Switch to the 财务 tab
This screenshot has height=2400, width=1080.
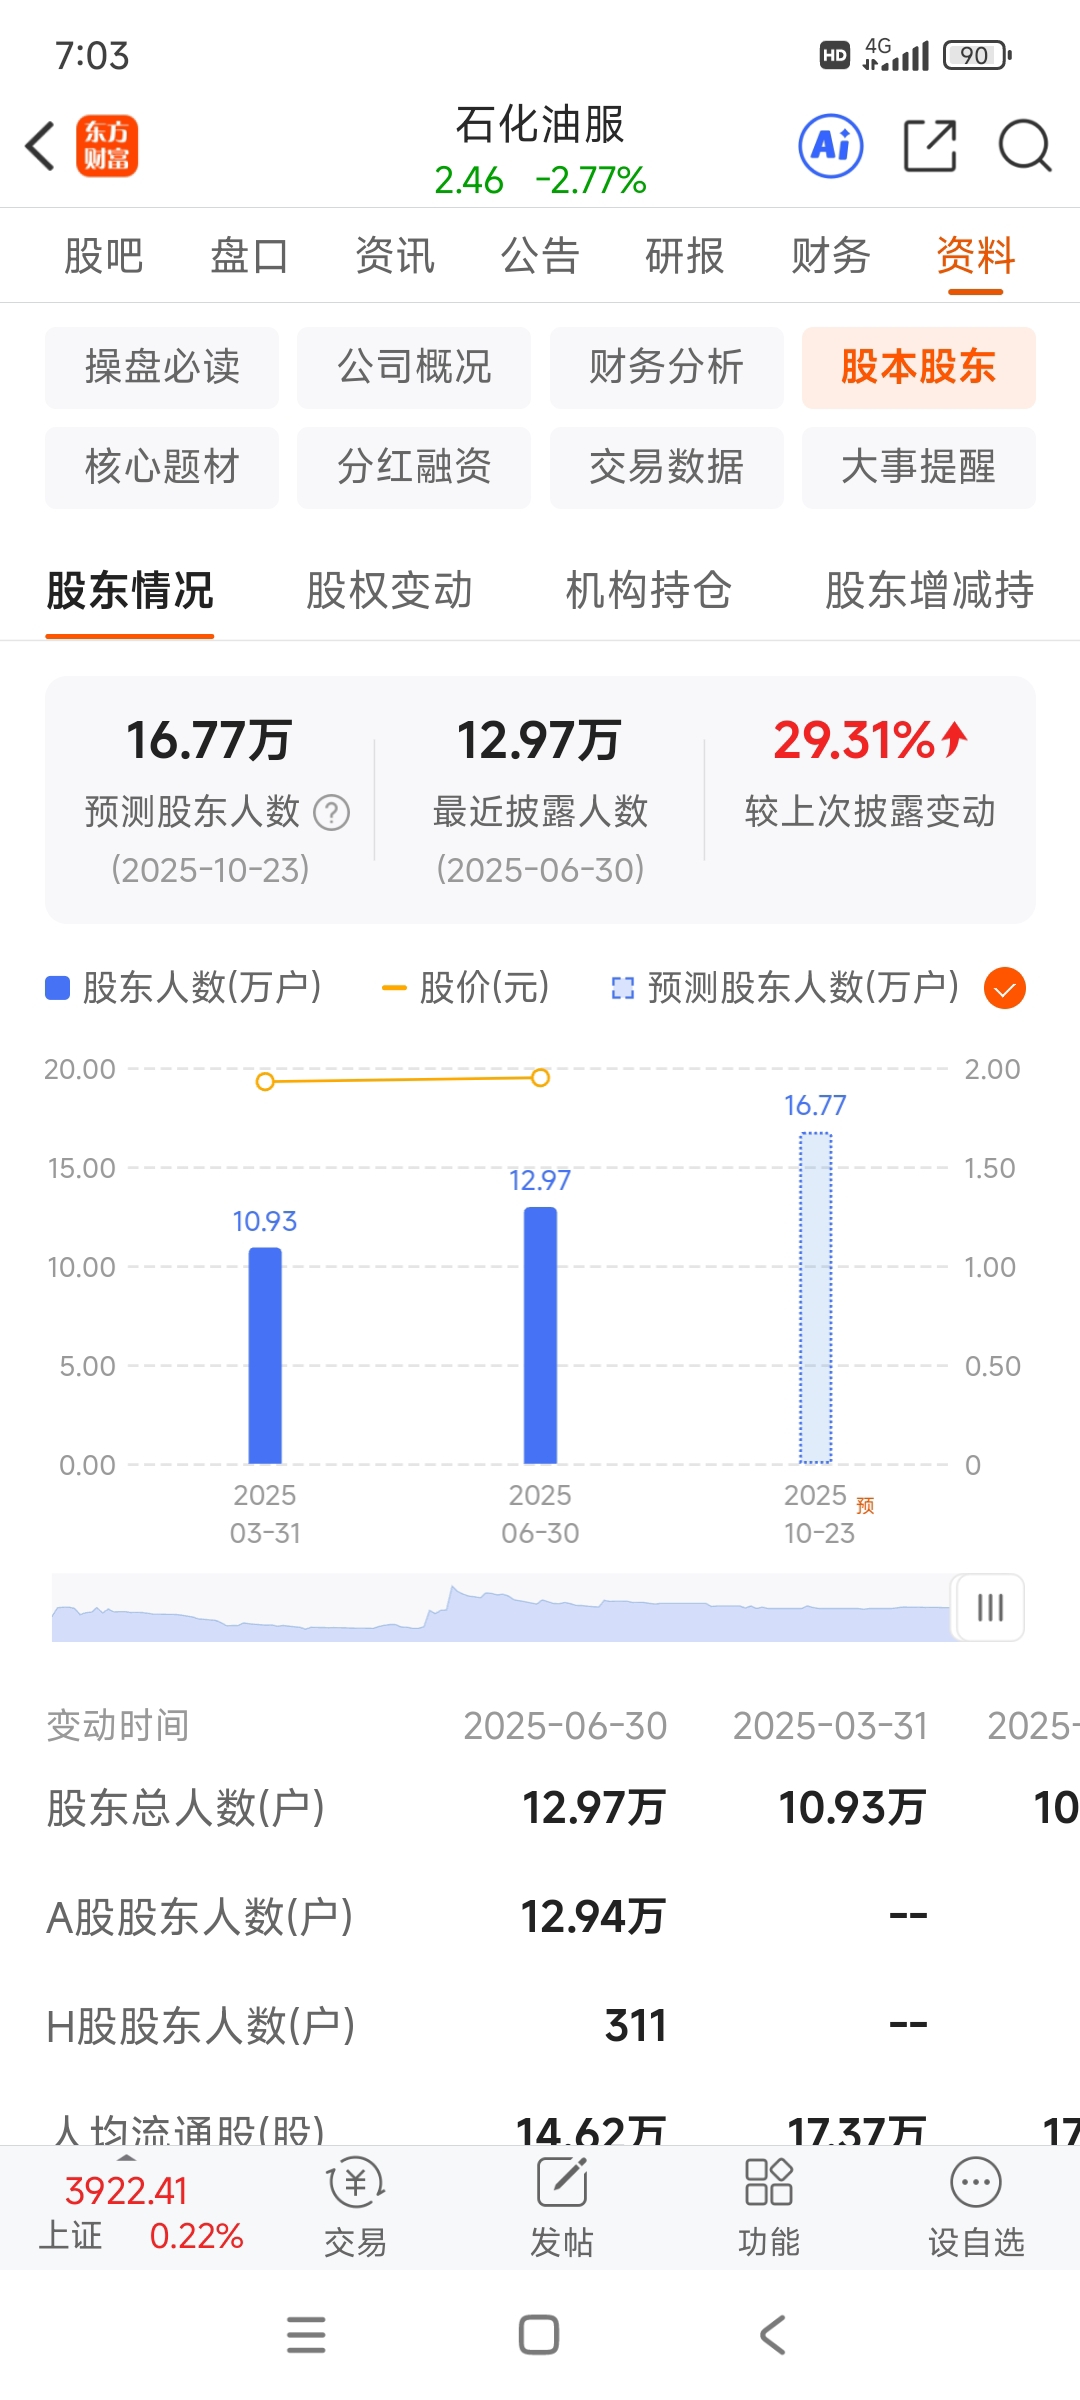[x=831, y=256]
